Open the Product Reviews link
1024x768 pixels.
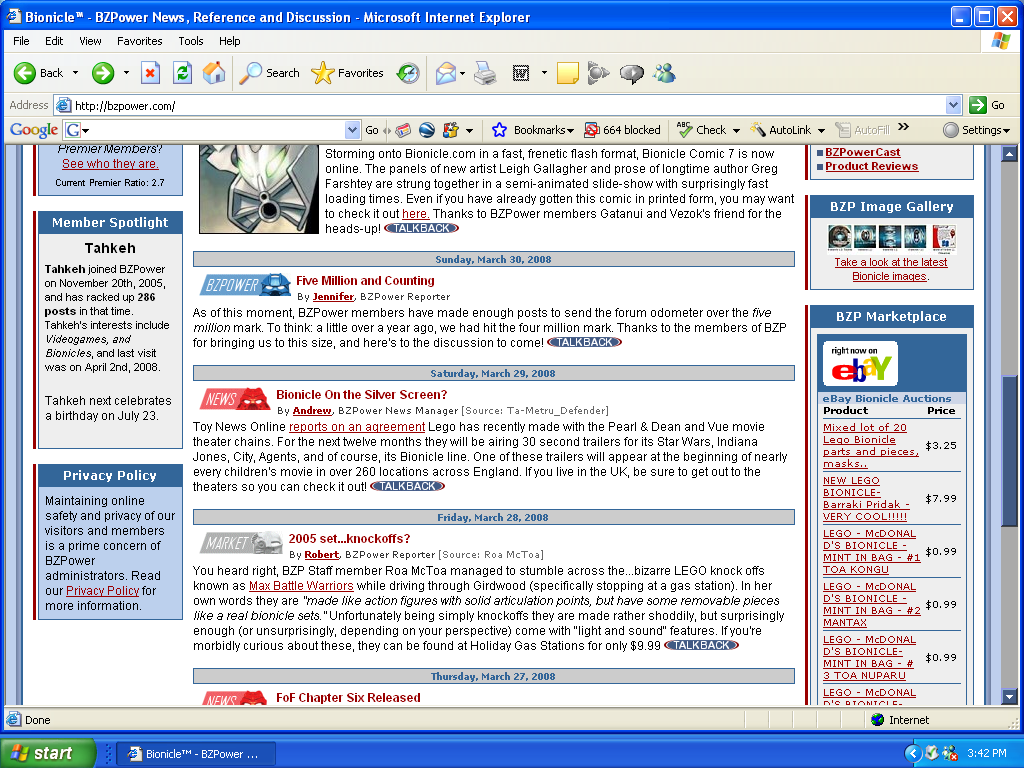(x=871, y=166)
